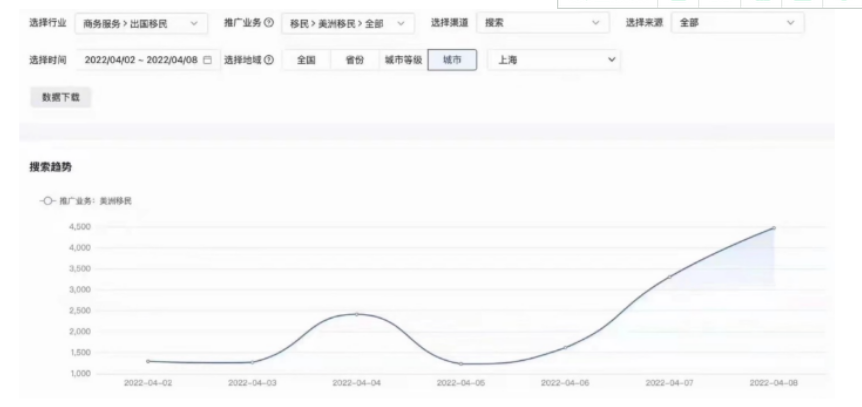The image size is (862, 407).
Task: Open the 选择渠道 dropdown showing 搜索
Action: [542, 23]
